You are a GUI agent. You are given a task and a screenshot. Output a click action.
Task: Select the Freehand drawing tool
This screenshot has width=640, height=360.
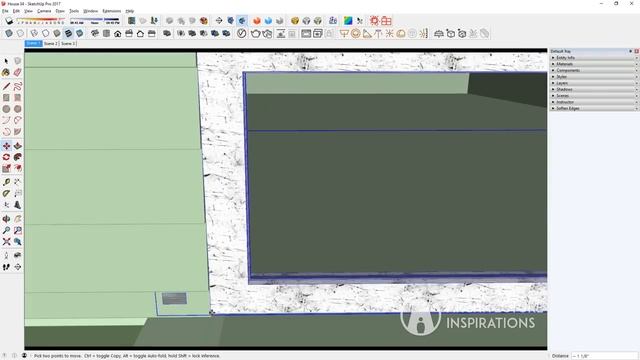[x=18, y=86]
